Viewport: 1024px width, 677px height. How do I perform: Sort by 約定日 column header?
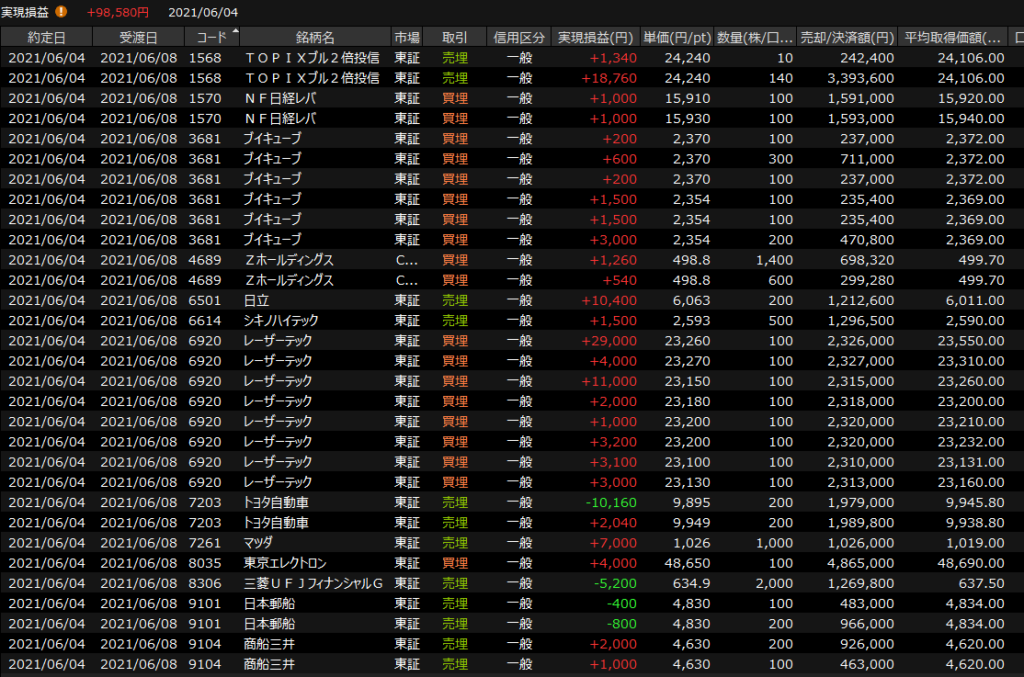tap(46, 37)
